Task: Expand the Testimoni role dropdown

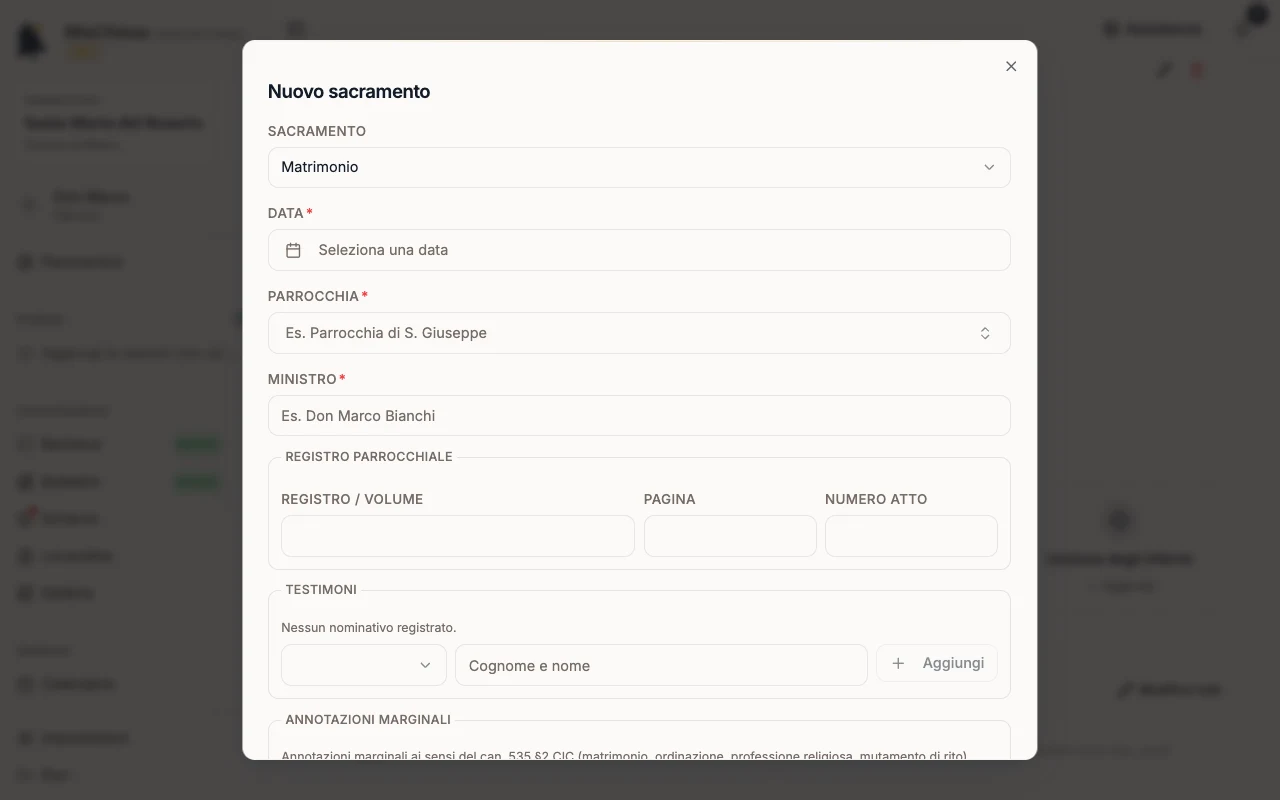Action: click(364, 665)
